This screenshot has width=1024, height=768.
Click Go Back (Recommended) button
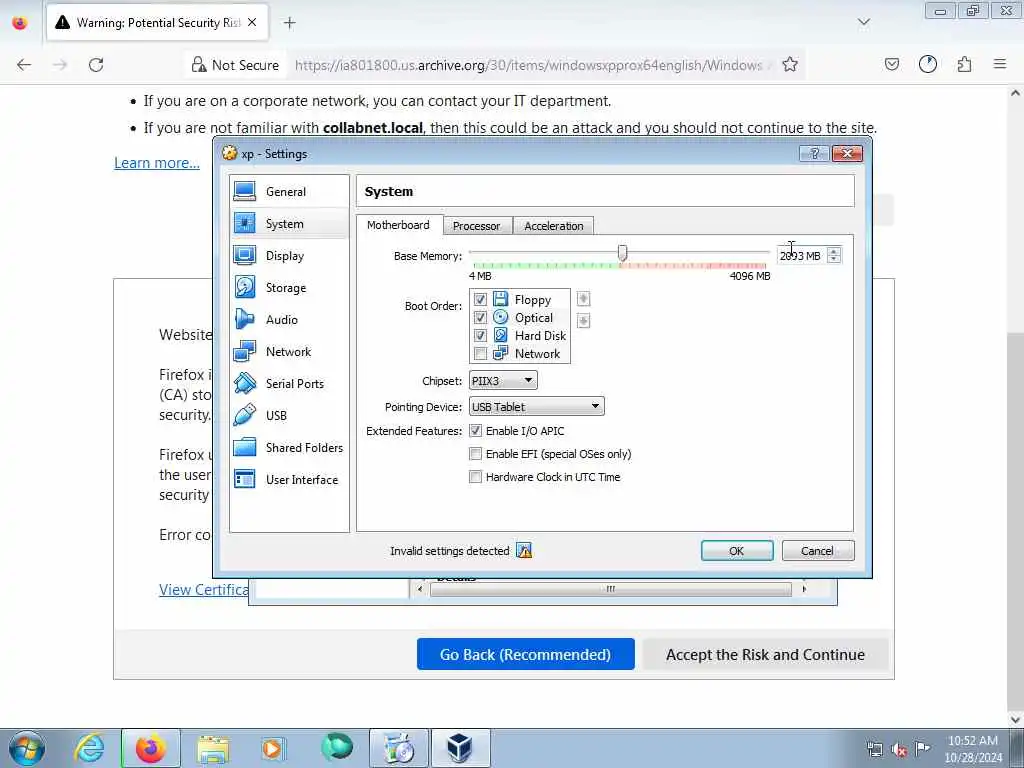click(x=526, y=654)
